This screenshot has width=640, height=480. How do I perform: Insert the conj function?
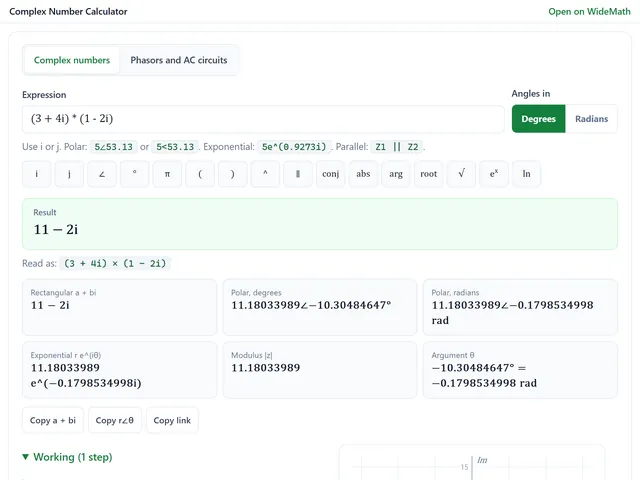point(331,174)
